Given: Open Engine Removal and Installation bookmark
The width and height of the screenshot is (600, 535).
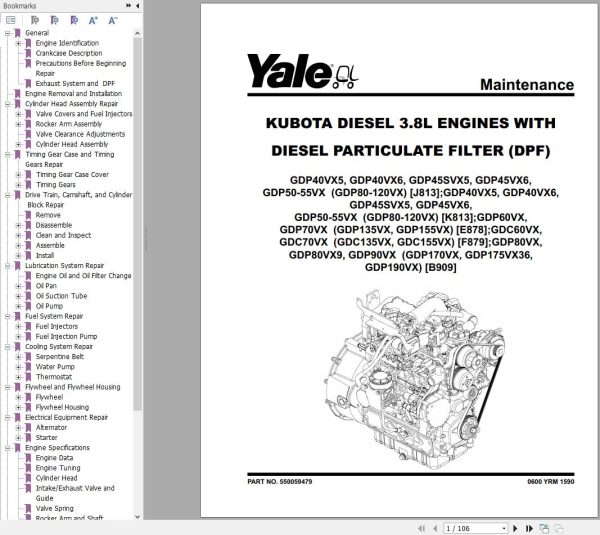Looking at the screenshot, I should (73, 93).
